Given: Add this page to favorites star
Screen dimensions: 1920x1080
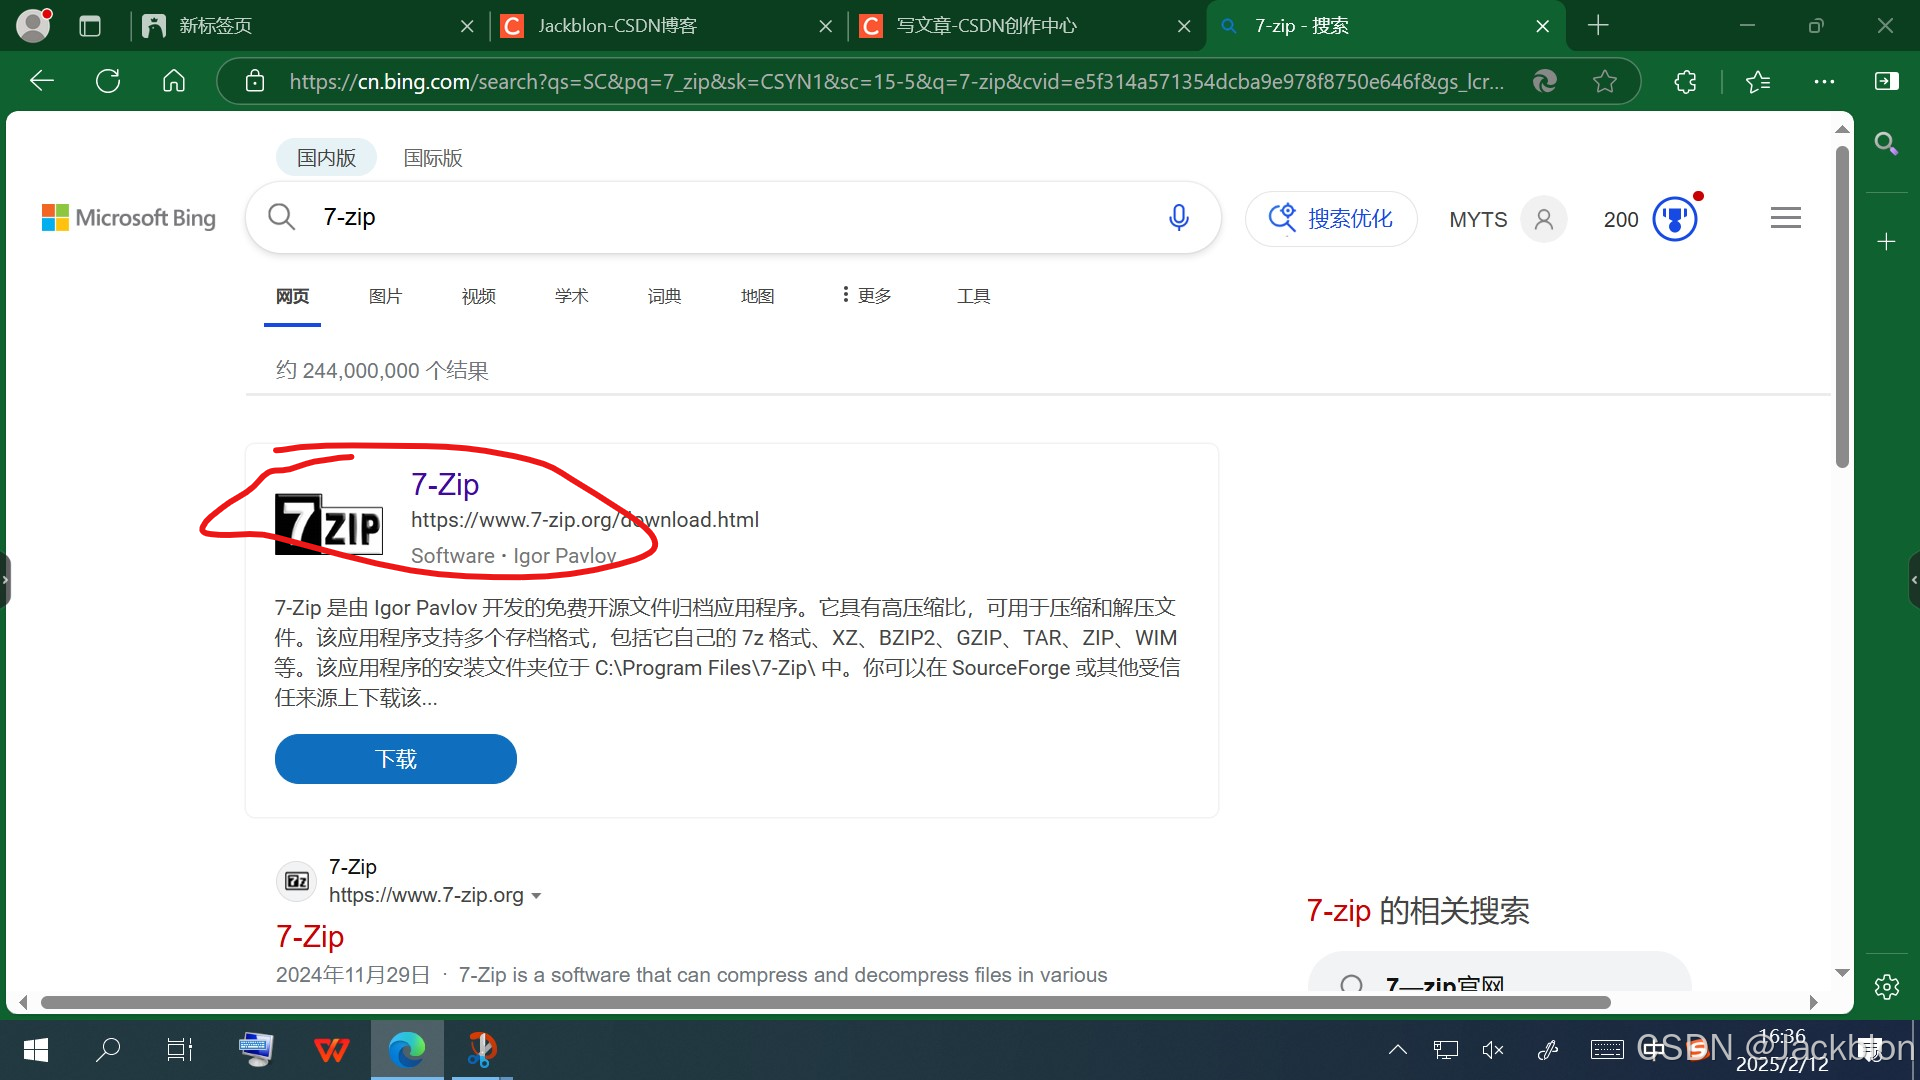Looking at the screenshot, I should 1605,81.
